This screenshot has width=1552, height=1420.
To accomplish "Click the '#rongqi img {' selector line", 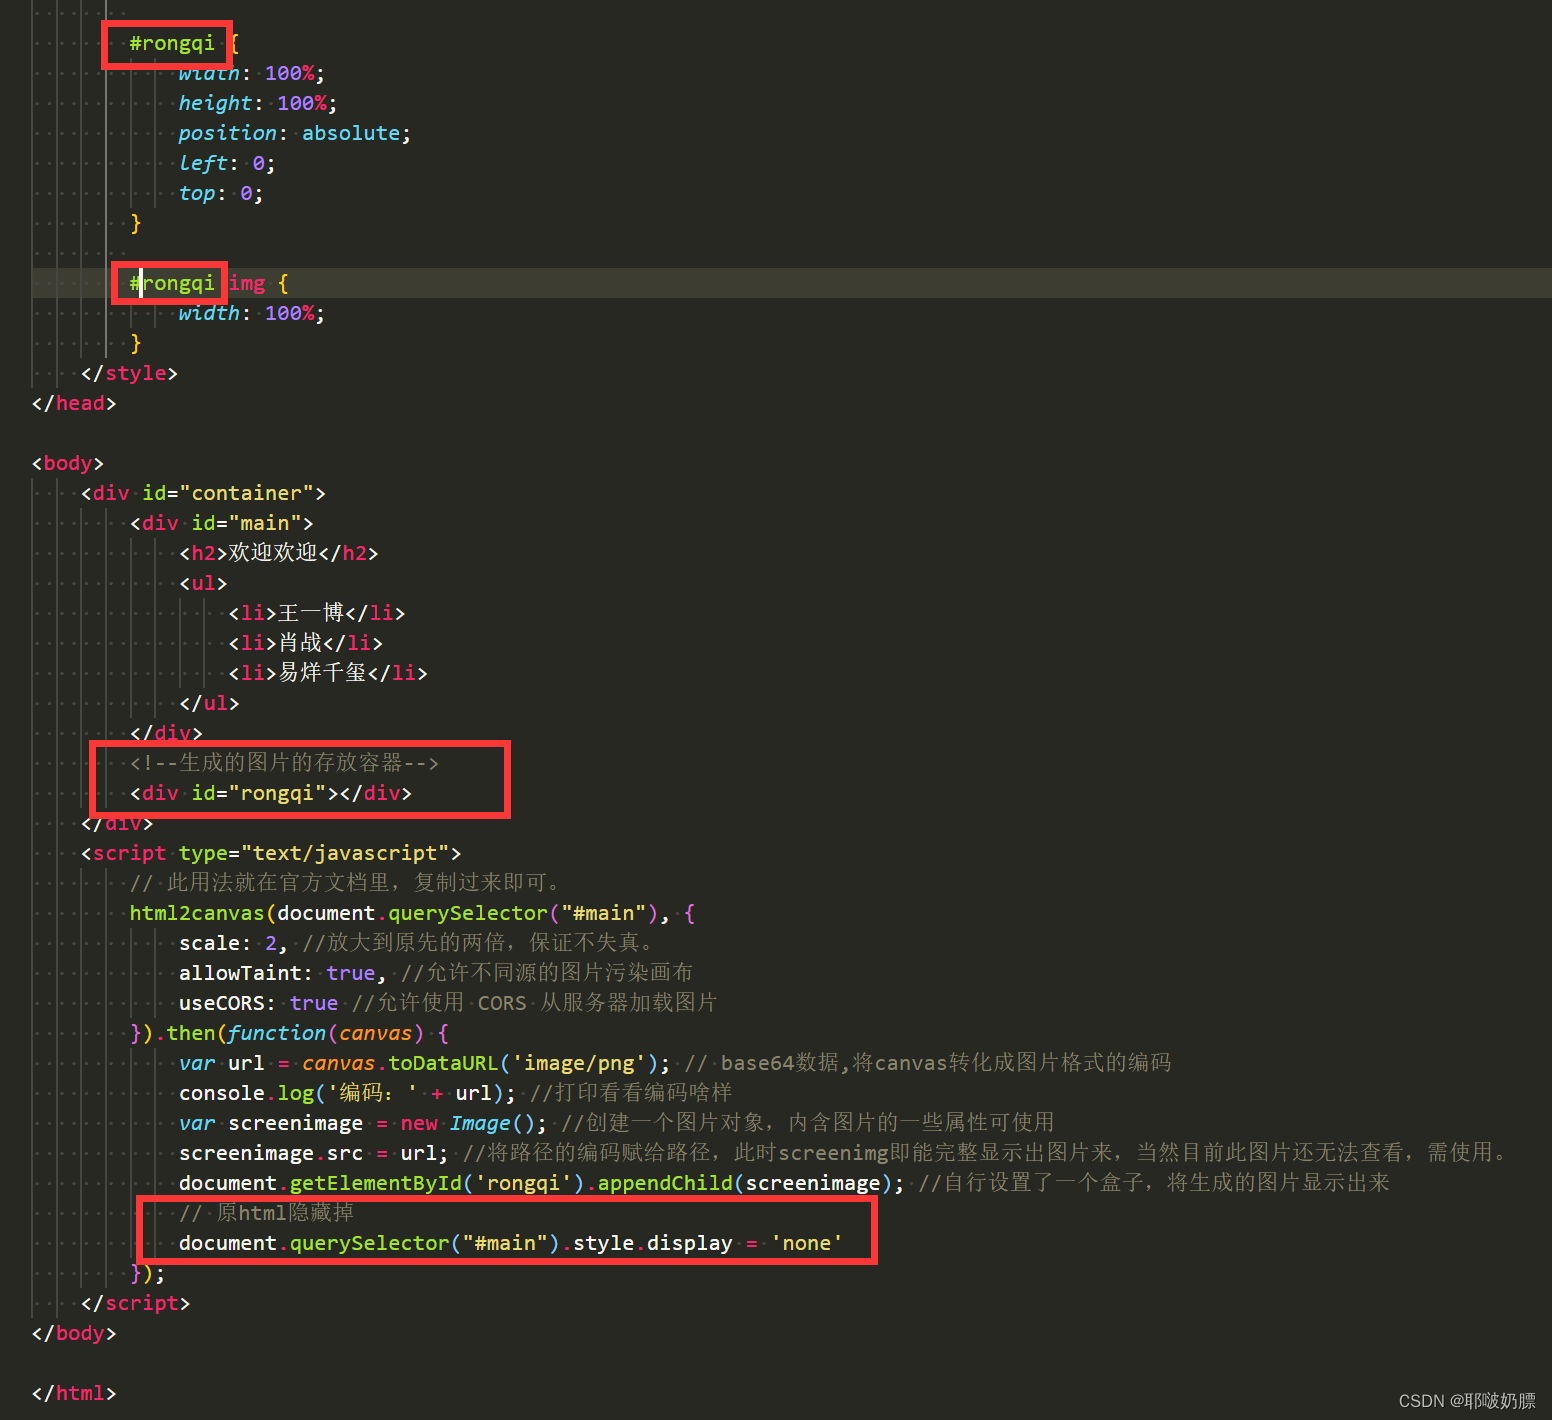I will tap(209, 283).
